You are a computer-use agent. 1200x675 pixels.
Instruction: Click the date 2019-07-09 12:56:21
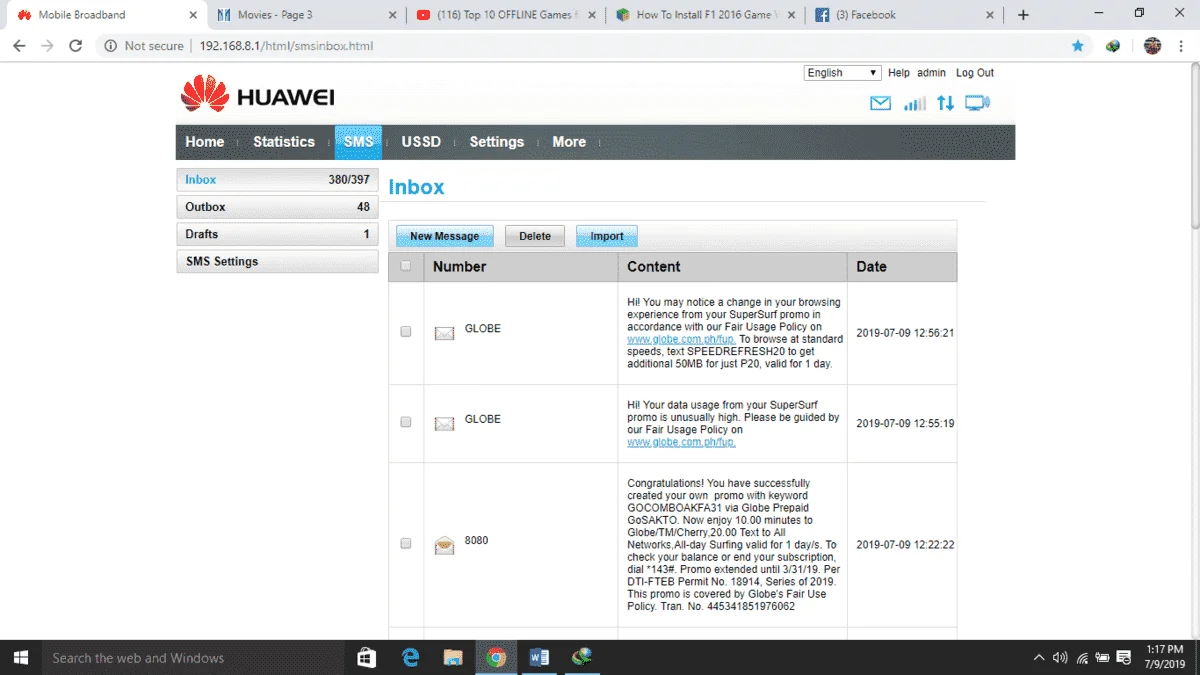pos(905,333)
